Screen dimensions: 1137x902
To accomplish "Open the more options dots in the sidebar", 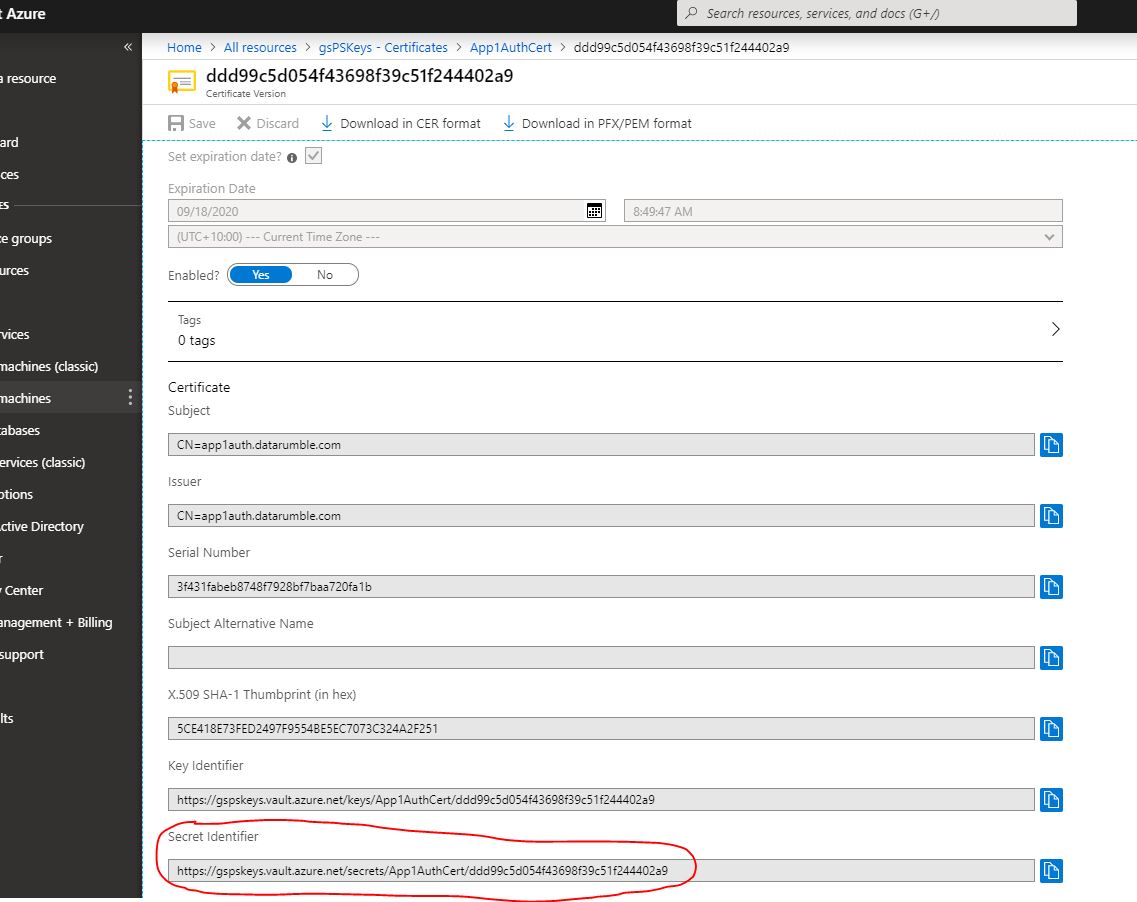I will (130, 397).
